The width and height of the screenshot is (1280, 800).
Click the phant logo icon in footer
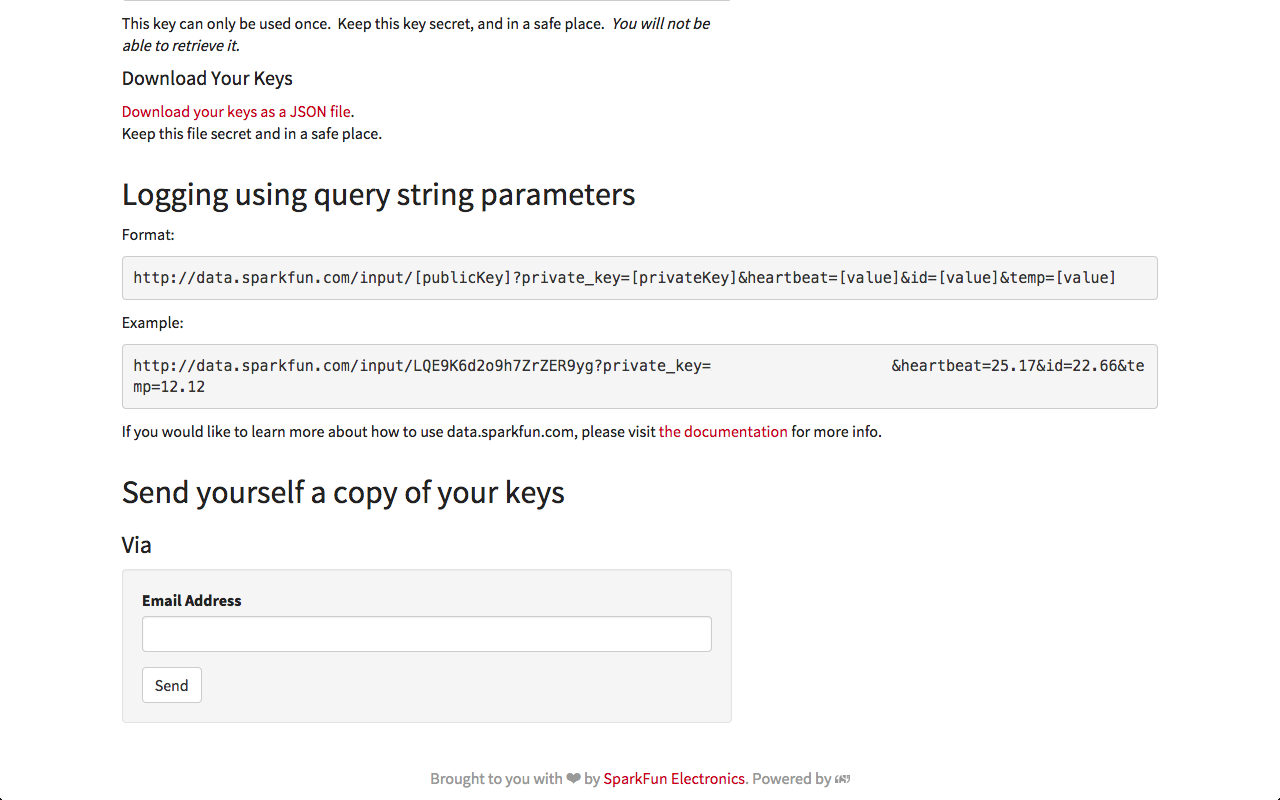(x=843, y=779)
